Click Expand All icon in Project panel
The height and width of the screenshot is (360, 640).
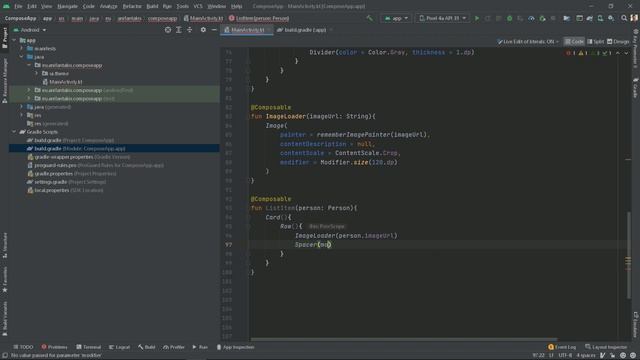pyautogui.click(x=179, y=30)
